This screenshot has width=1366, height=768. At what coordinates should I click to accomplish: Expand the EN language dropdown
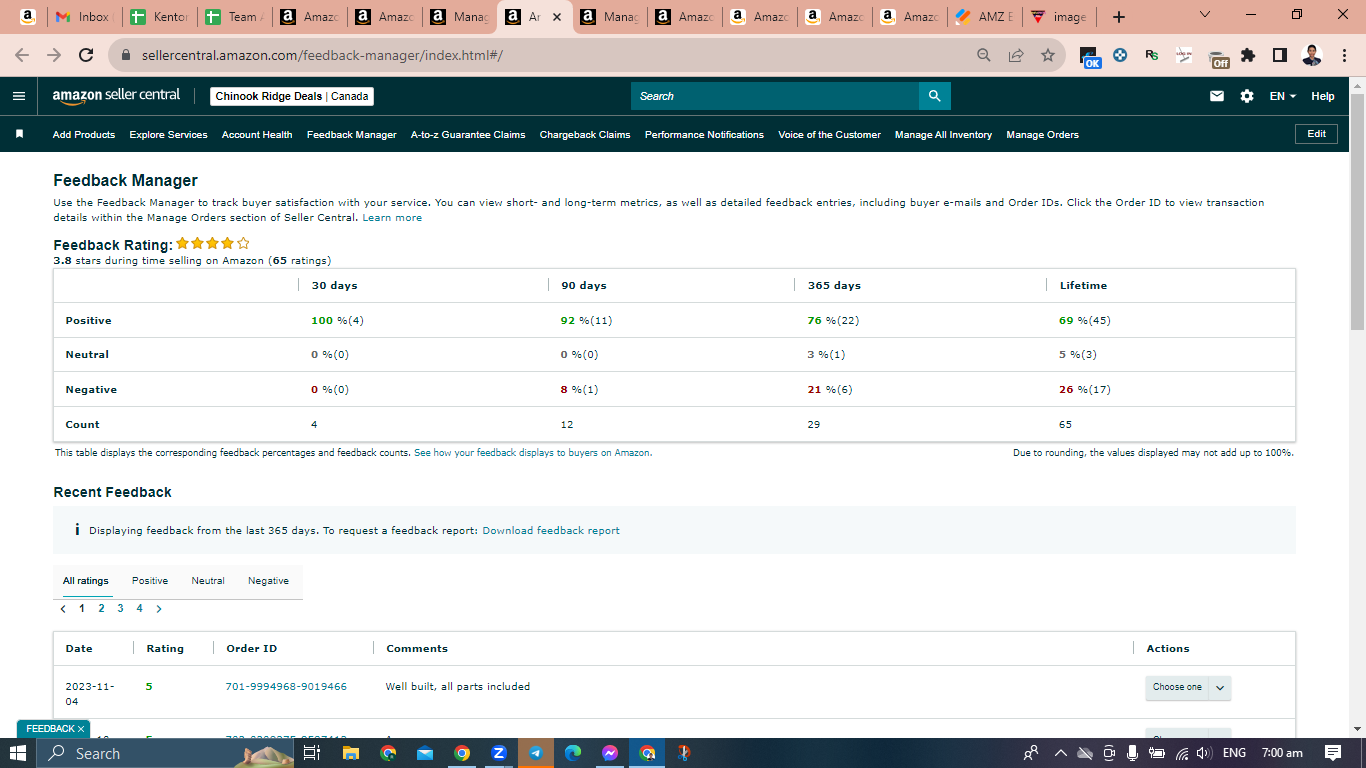(x=1283, y=96)
